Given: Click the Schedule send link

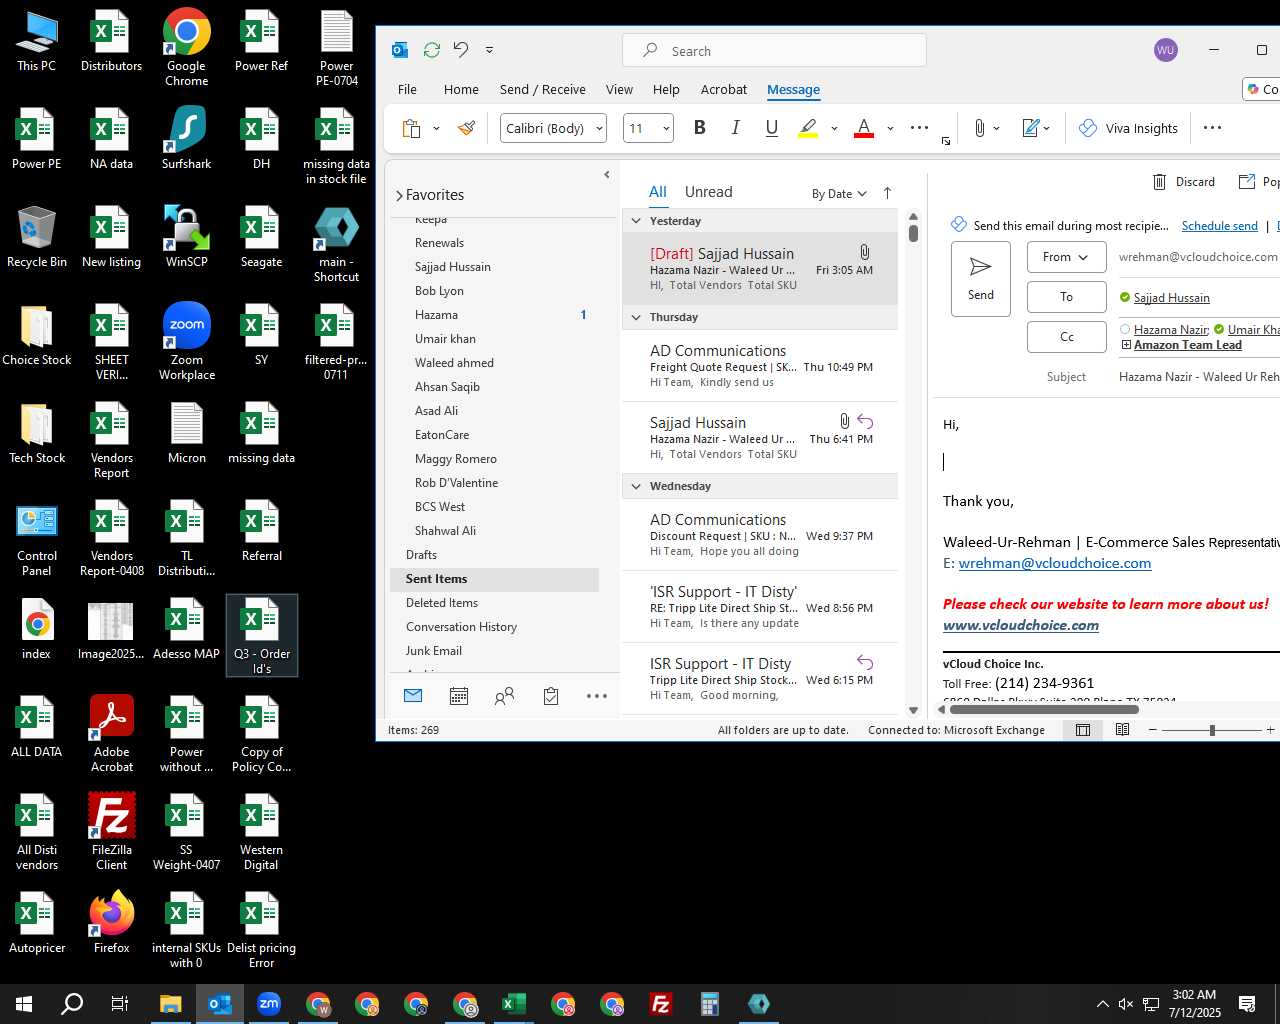Looking at the screenshot, I should 1220,226.
